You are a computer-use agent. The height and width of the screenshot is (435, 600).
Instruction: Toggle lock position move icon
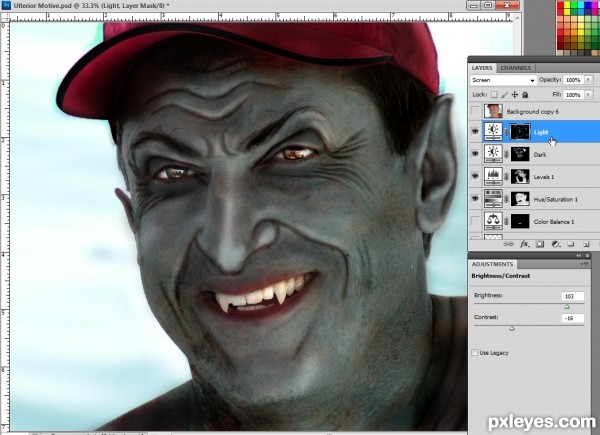(515, 94)
